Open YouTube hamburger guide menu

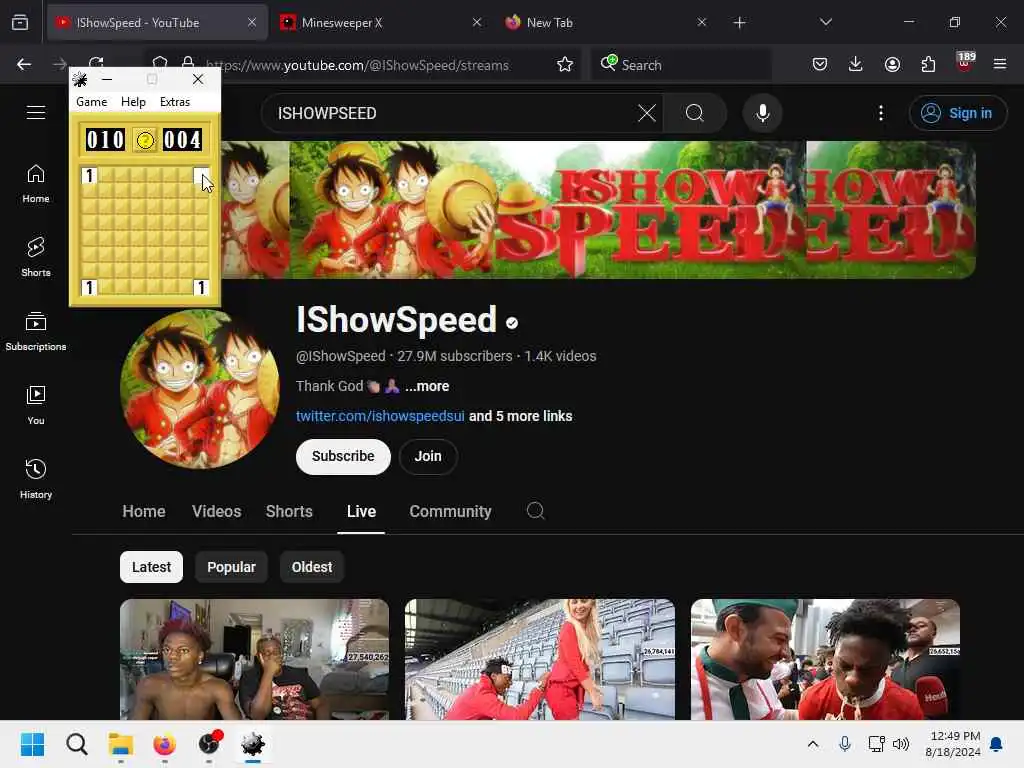36,112
